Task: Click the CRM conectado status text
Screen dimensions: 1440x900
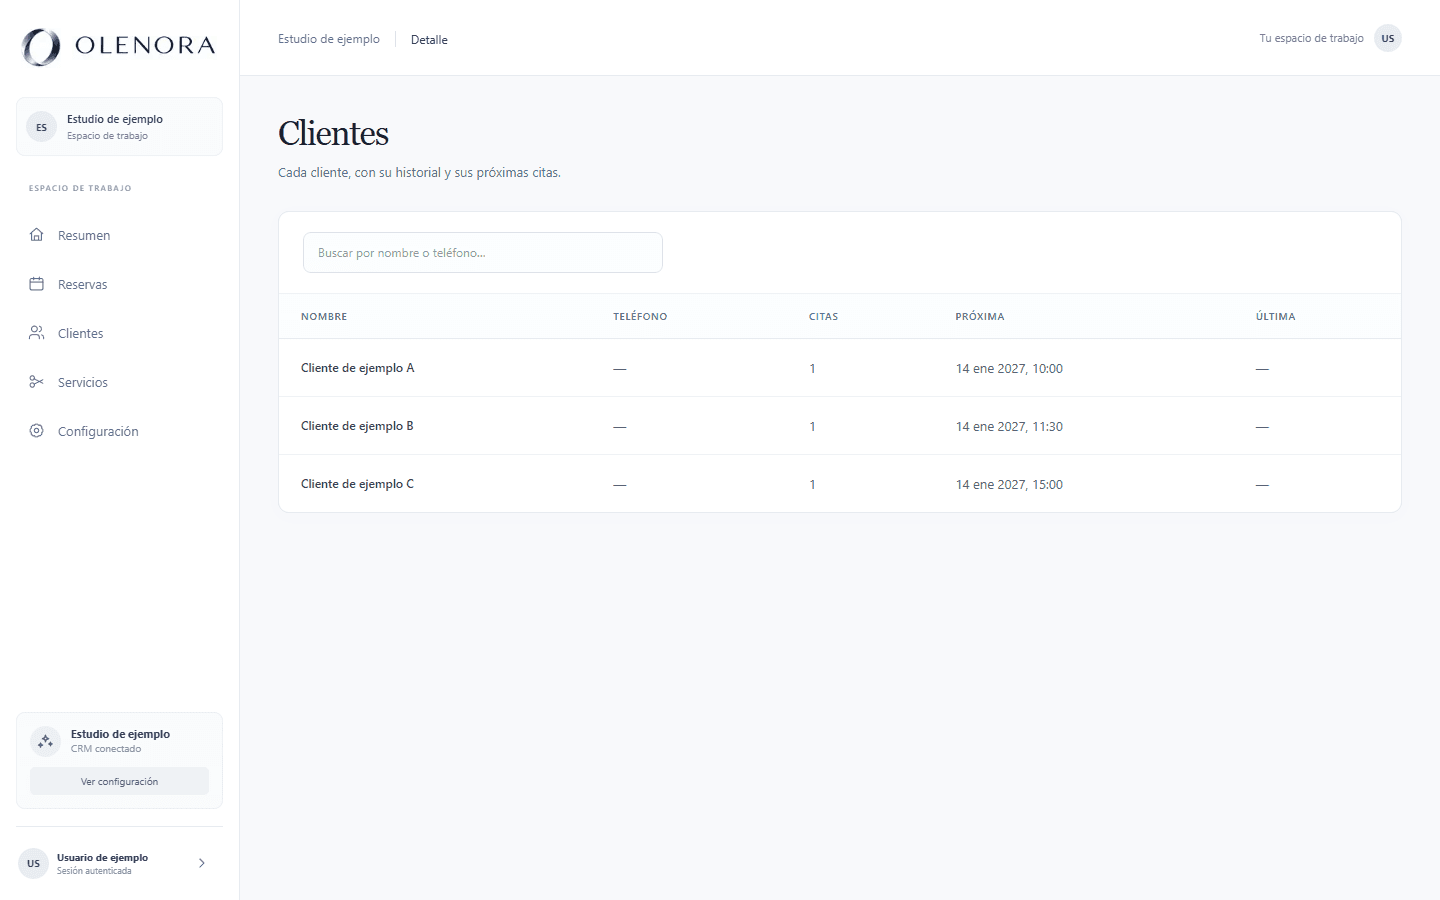Action: [x=106, y=749]
